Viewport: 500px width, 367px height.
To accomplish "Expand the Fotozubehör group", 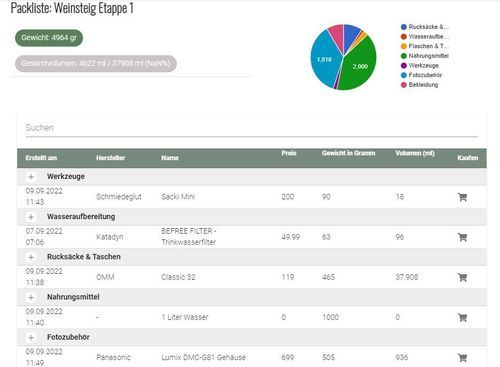I will click(31, 337).
